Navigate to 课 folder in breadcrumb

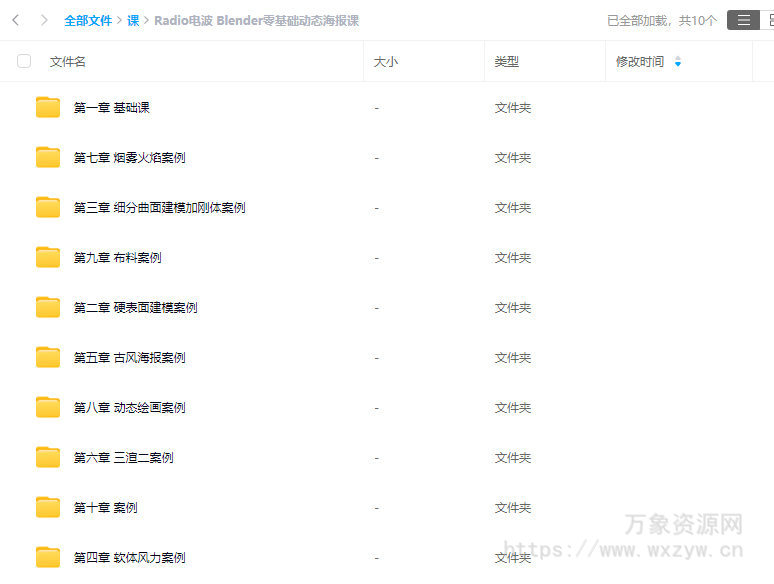(133, 20)
